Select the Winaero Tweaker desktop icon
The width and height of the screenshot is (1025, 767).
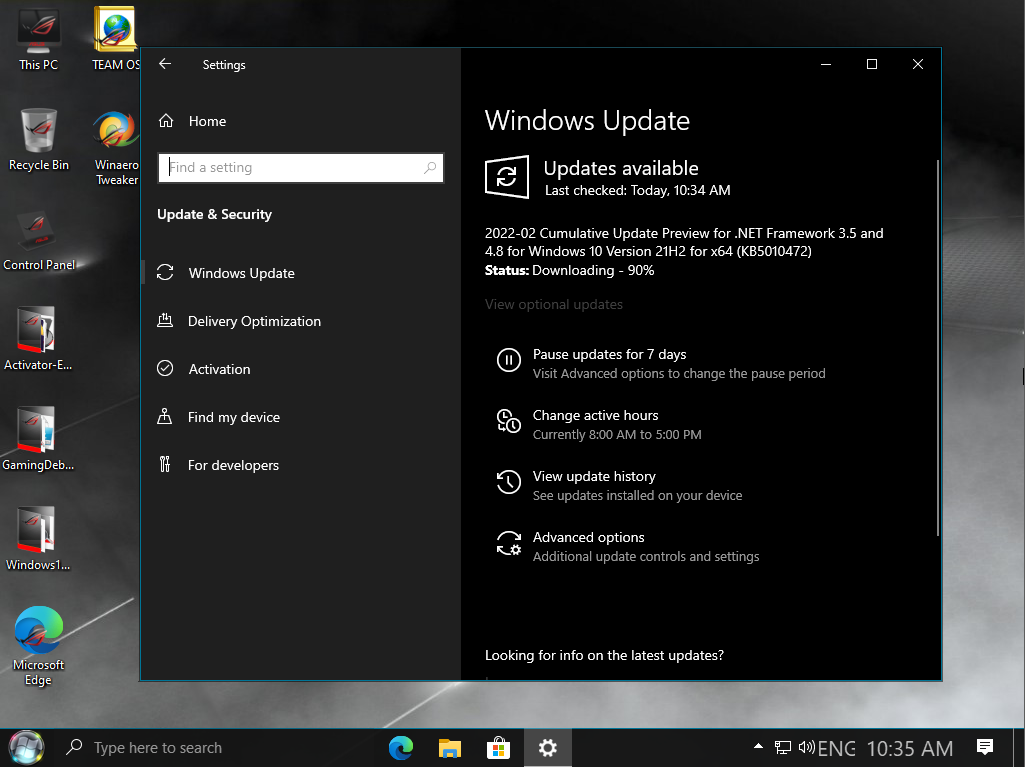point(116,148)
